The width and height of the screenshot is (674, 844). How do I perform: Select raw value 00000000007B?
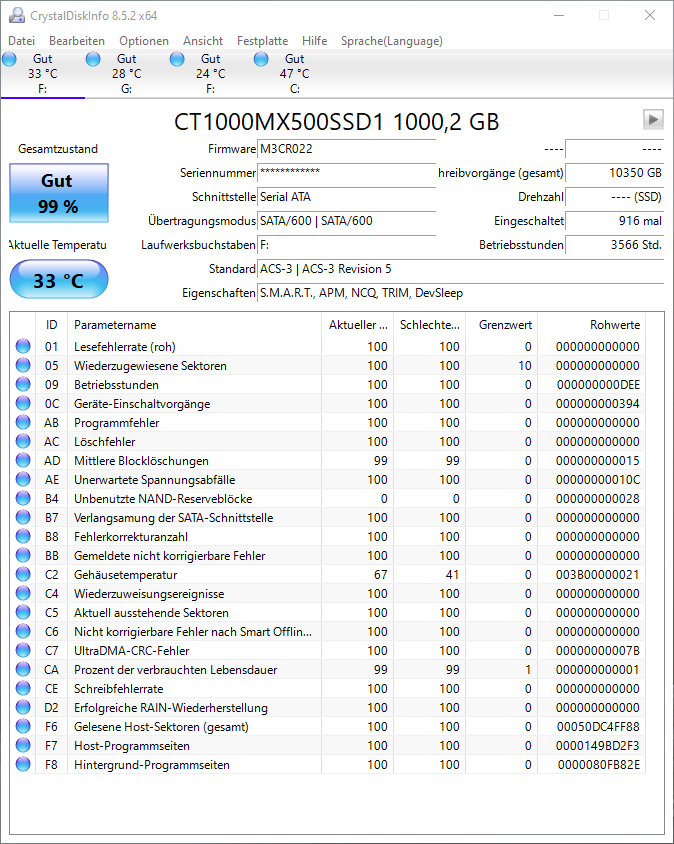point(598,651)
